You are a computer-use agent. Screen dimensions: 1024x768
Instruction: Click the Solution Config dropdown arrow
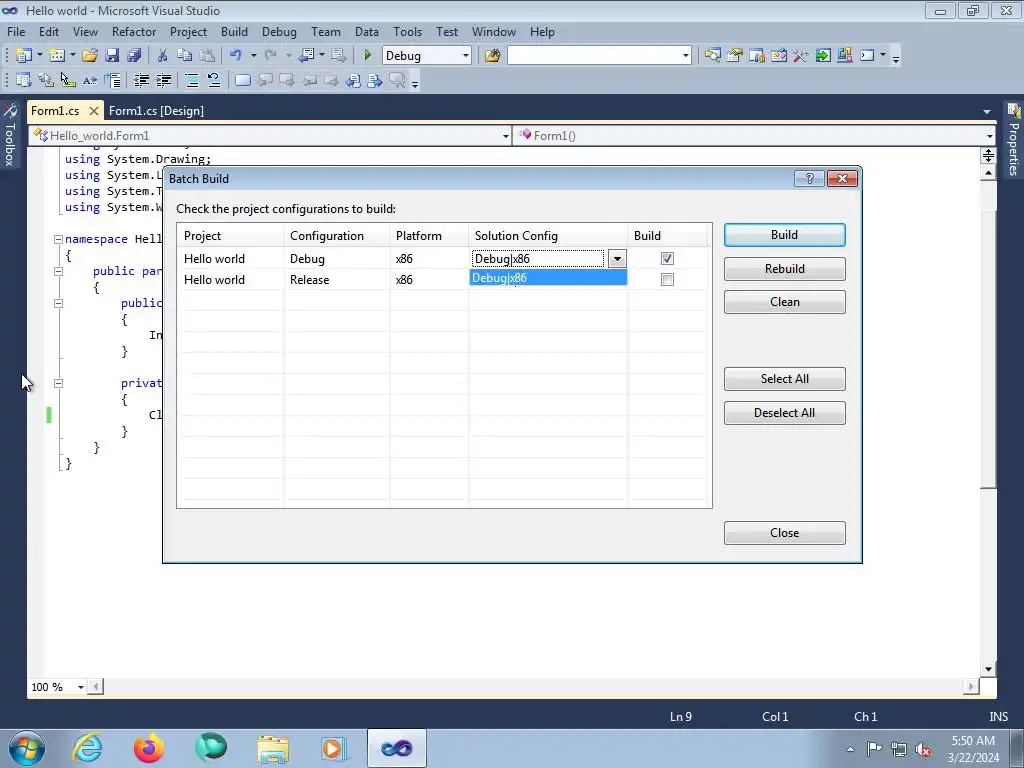tap(617, 259)
